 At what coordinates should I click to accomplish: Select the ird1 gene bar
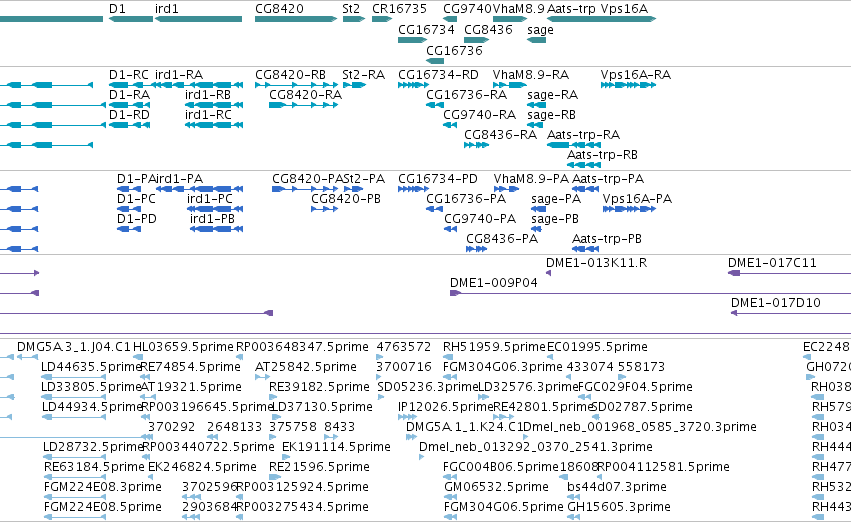coord(199,19)
